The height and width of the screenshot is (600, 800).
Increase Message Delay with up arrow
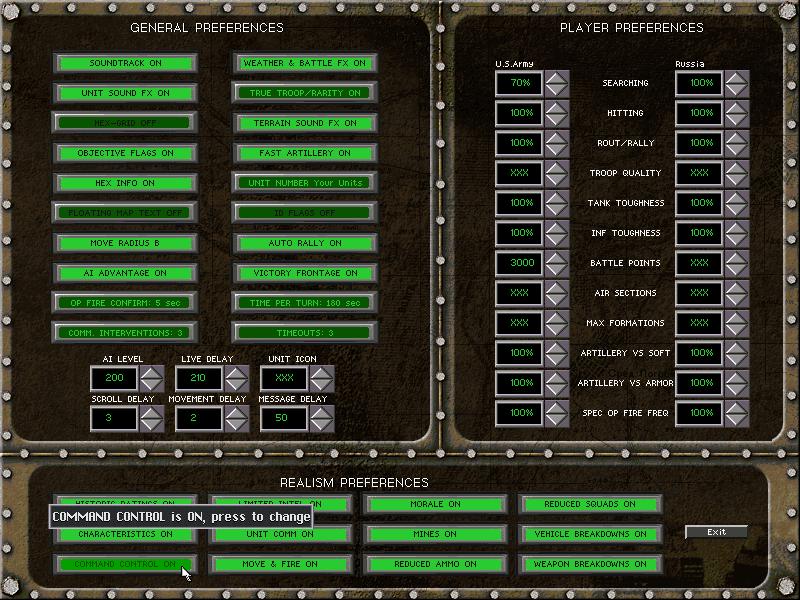(x=322, y=412)
